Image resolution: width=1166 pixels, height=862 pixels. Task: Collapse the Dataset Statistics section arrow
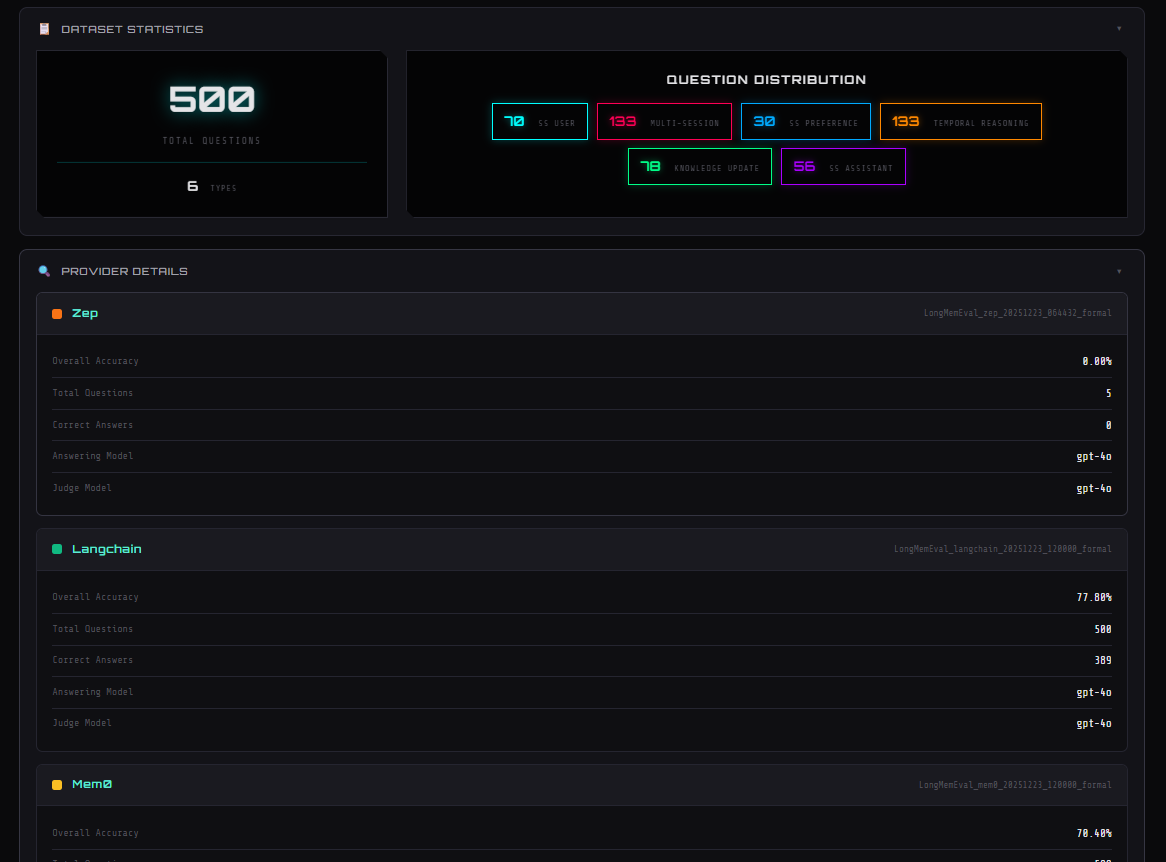click(1119, 29)
